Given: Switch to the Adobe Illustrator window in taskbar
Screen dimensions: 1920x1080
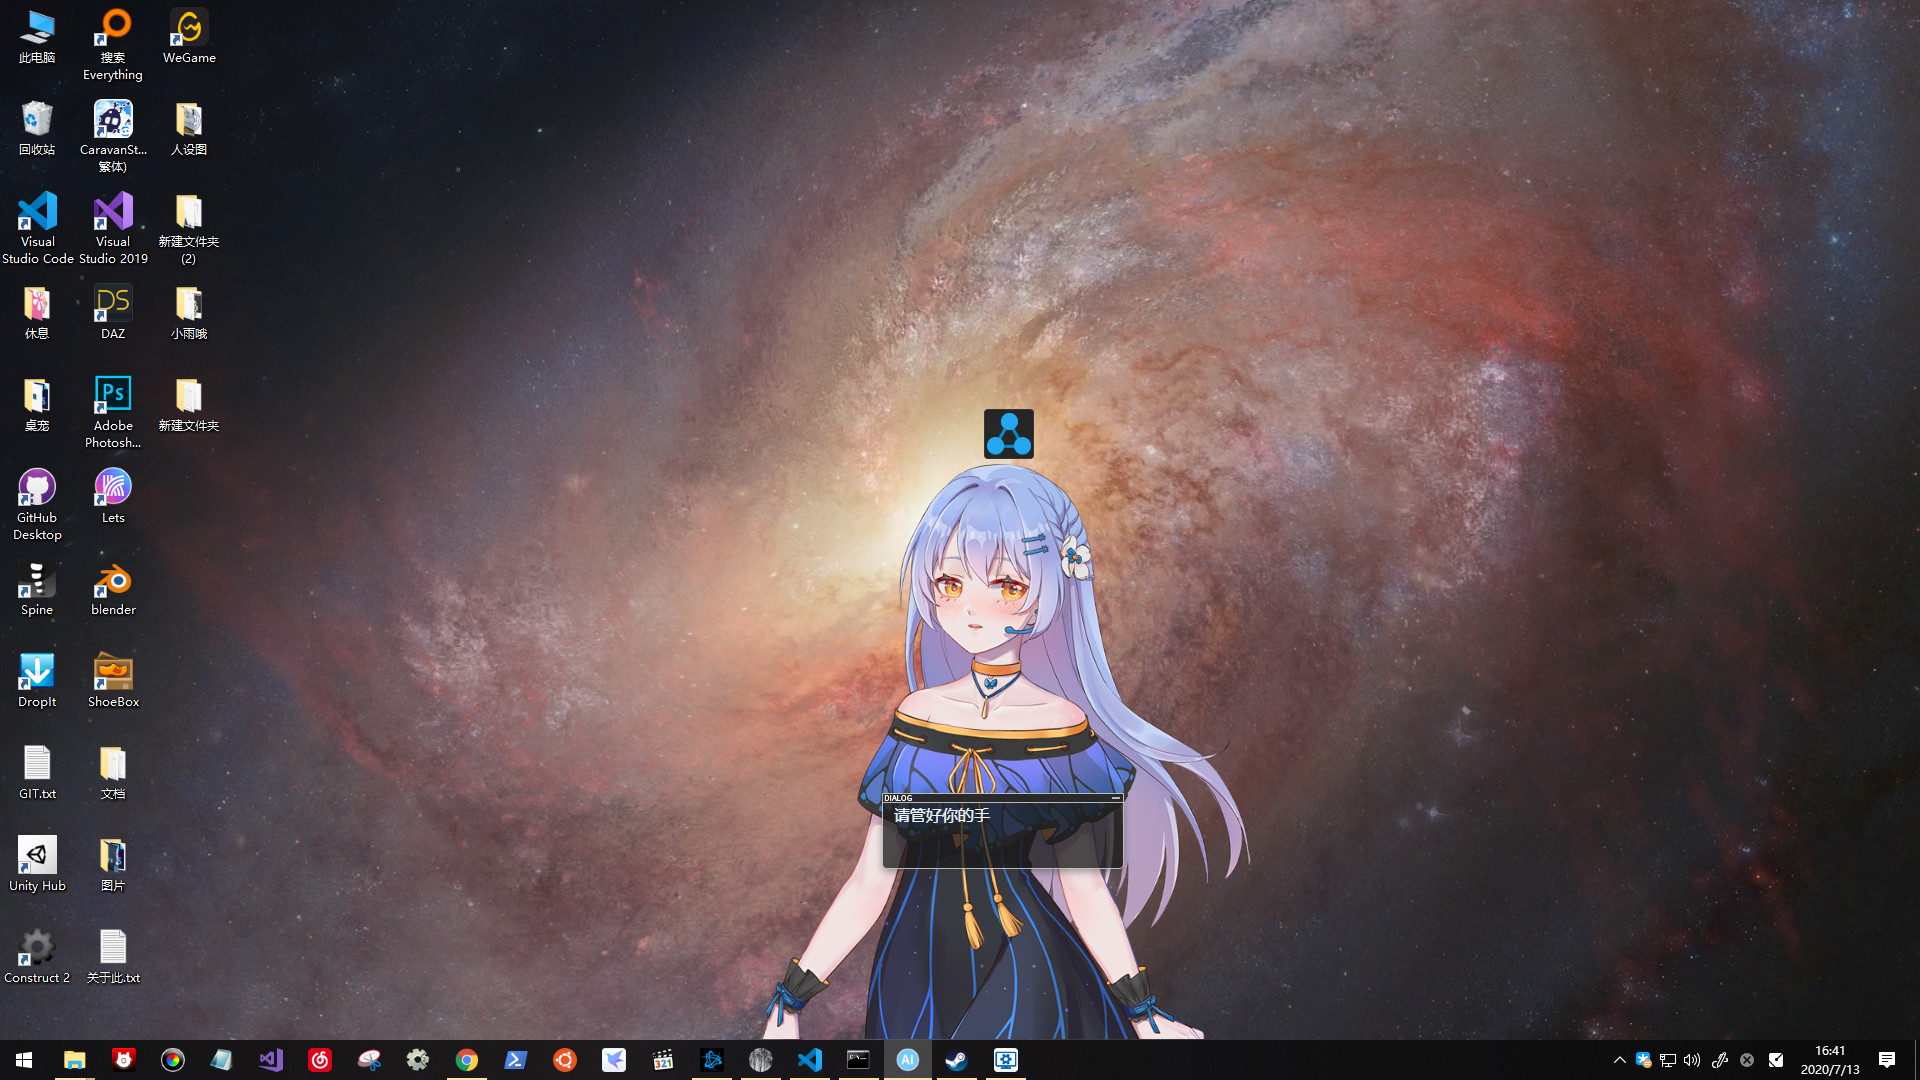Looking at the screenshot, I should coord(908,1059).
